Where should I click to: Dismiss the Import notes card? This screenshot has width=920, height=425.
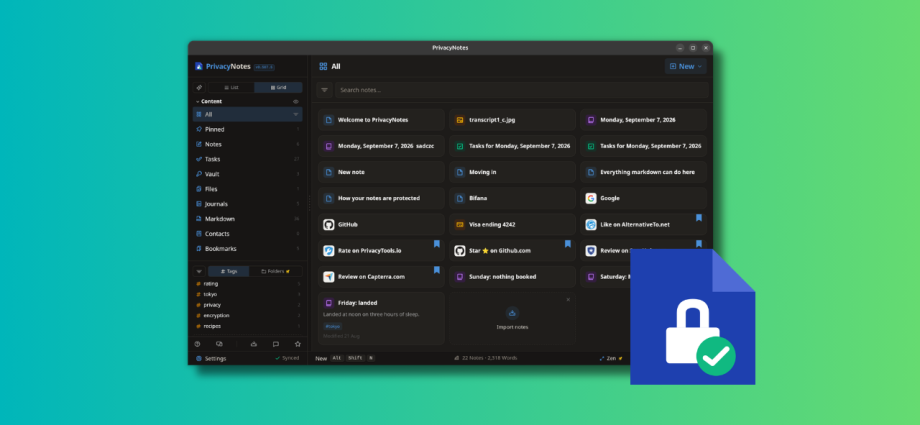click(568, 299)
